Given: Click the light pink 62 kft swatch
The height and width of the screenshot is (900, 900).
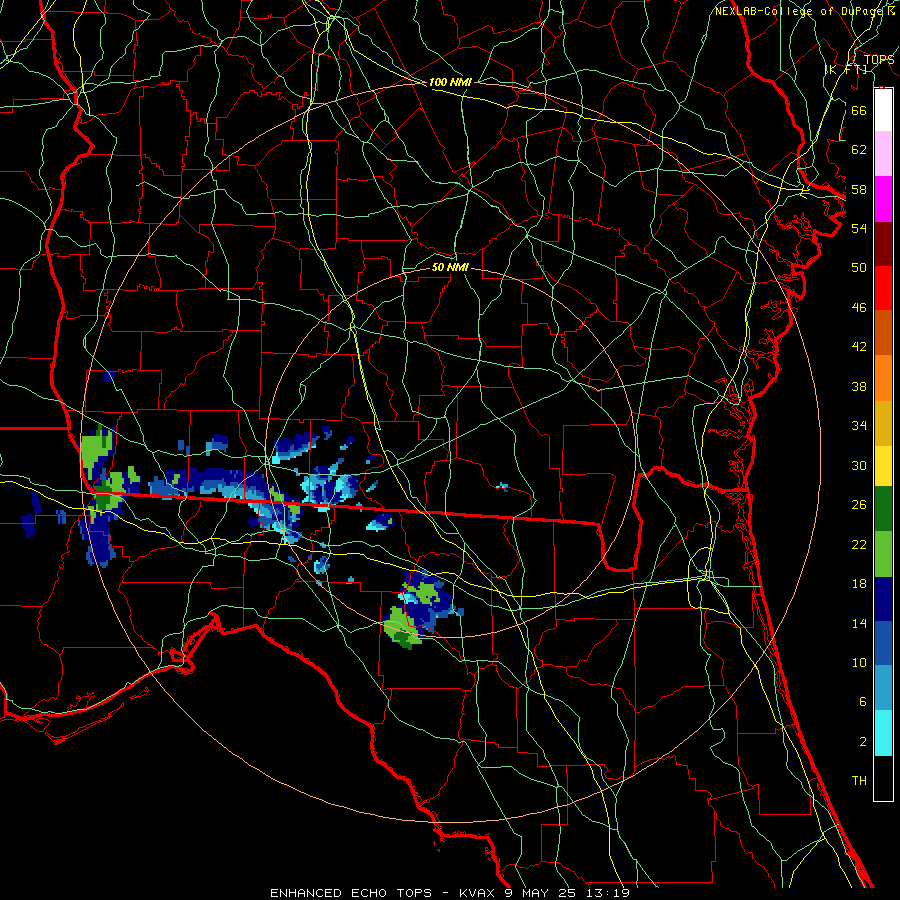Looking at the screenshot, I should coord(883,153).
